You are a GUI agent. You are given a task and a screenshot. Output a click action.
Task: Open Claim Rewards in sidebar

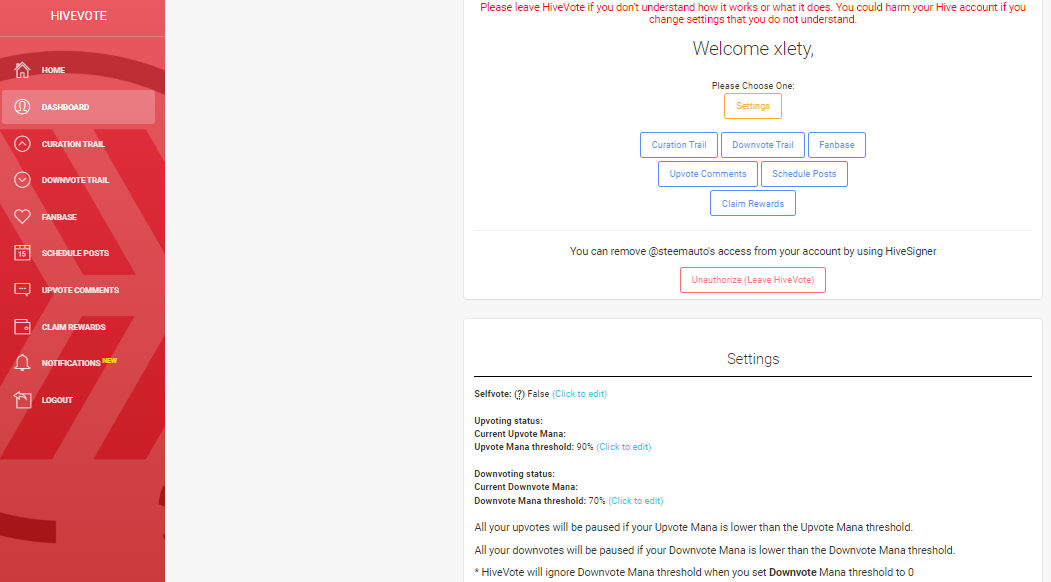[73, 327]
